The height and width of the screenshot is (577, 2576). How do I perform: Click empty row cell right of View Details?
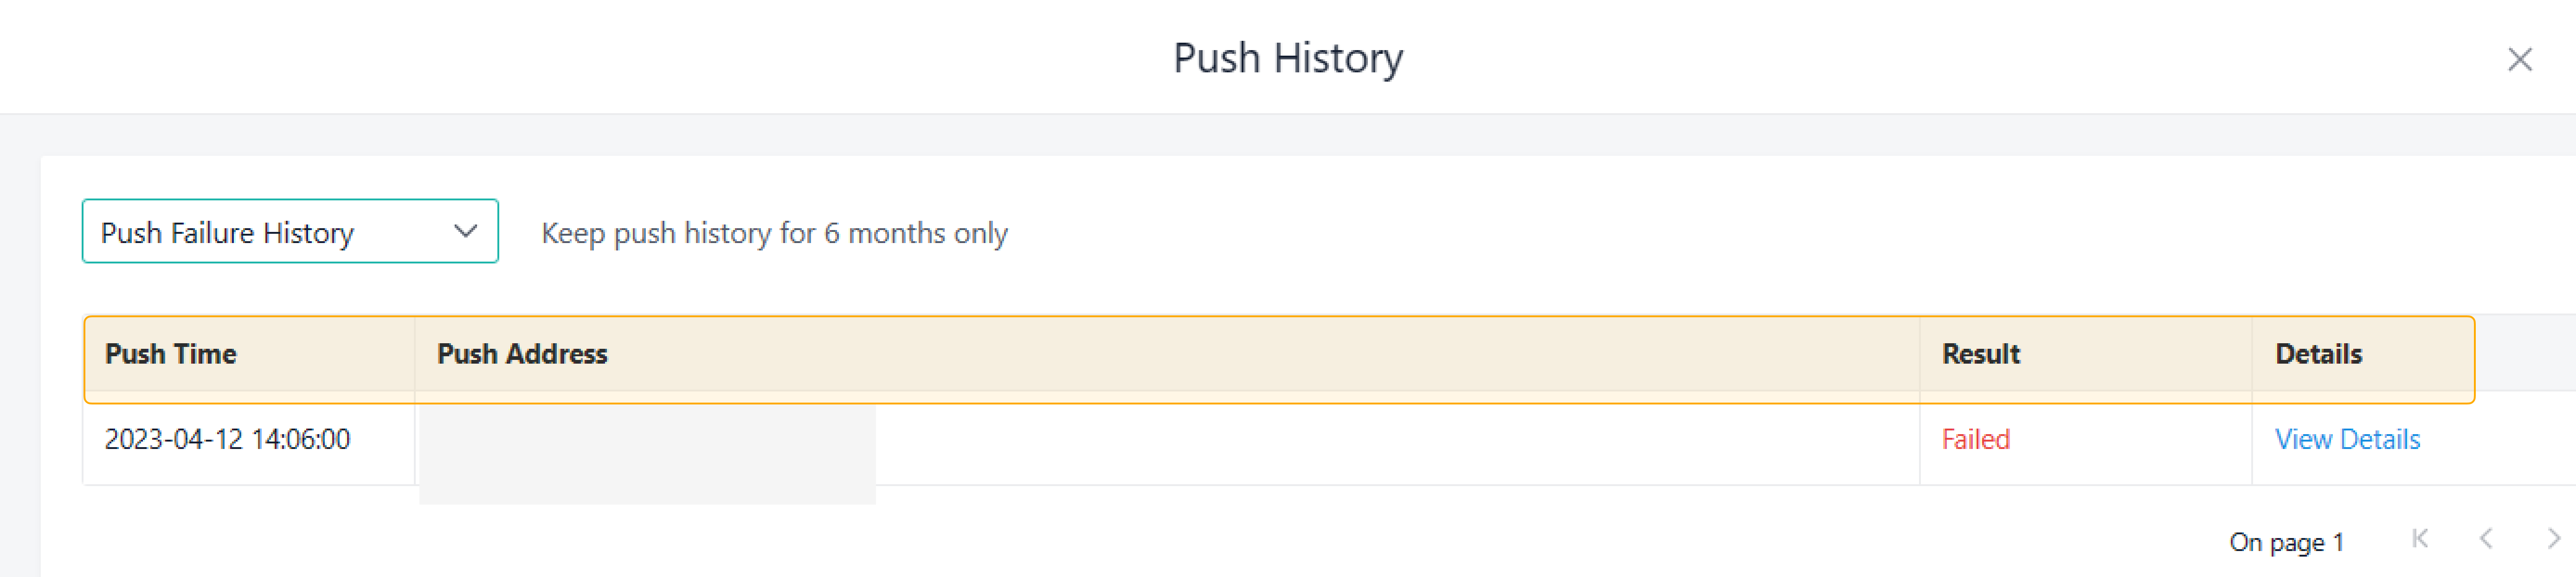(x=2510, y=439)
